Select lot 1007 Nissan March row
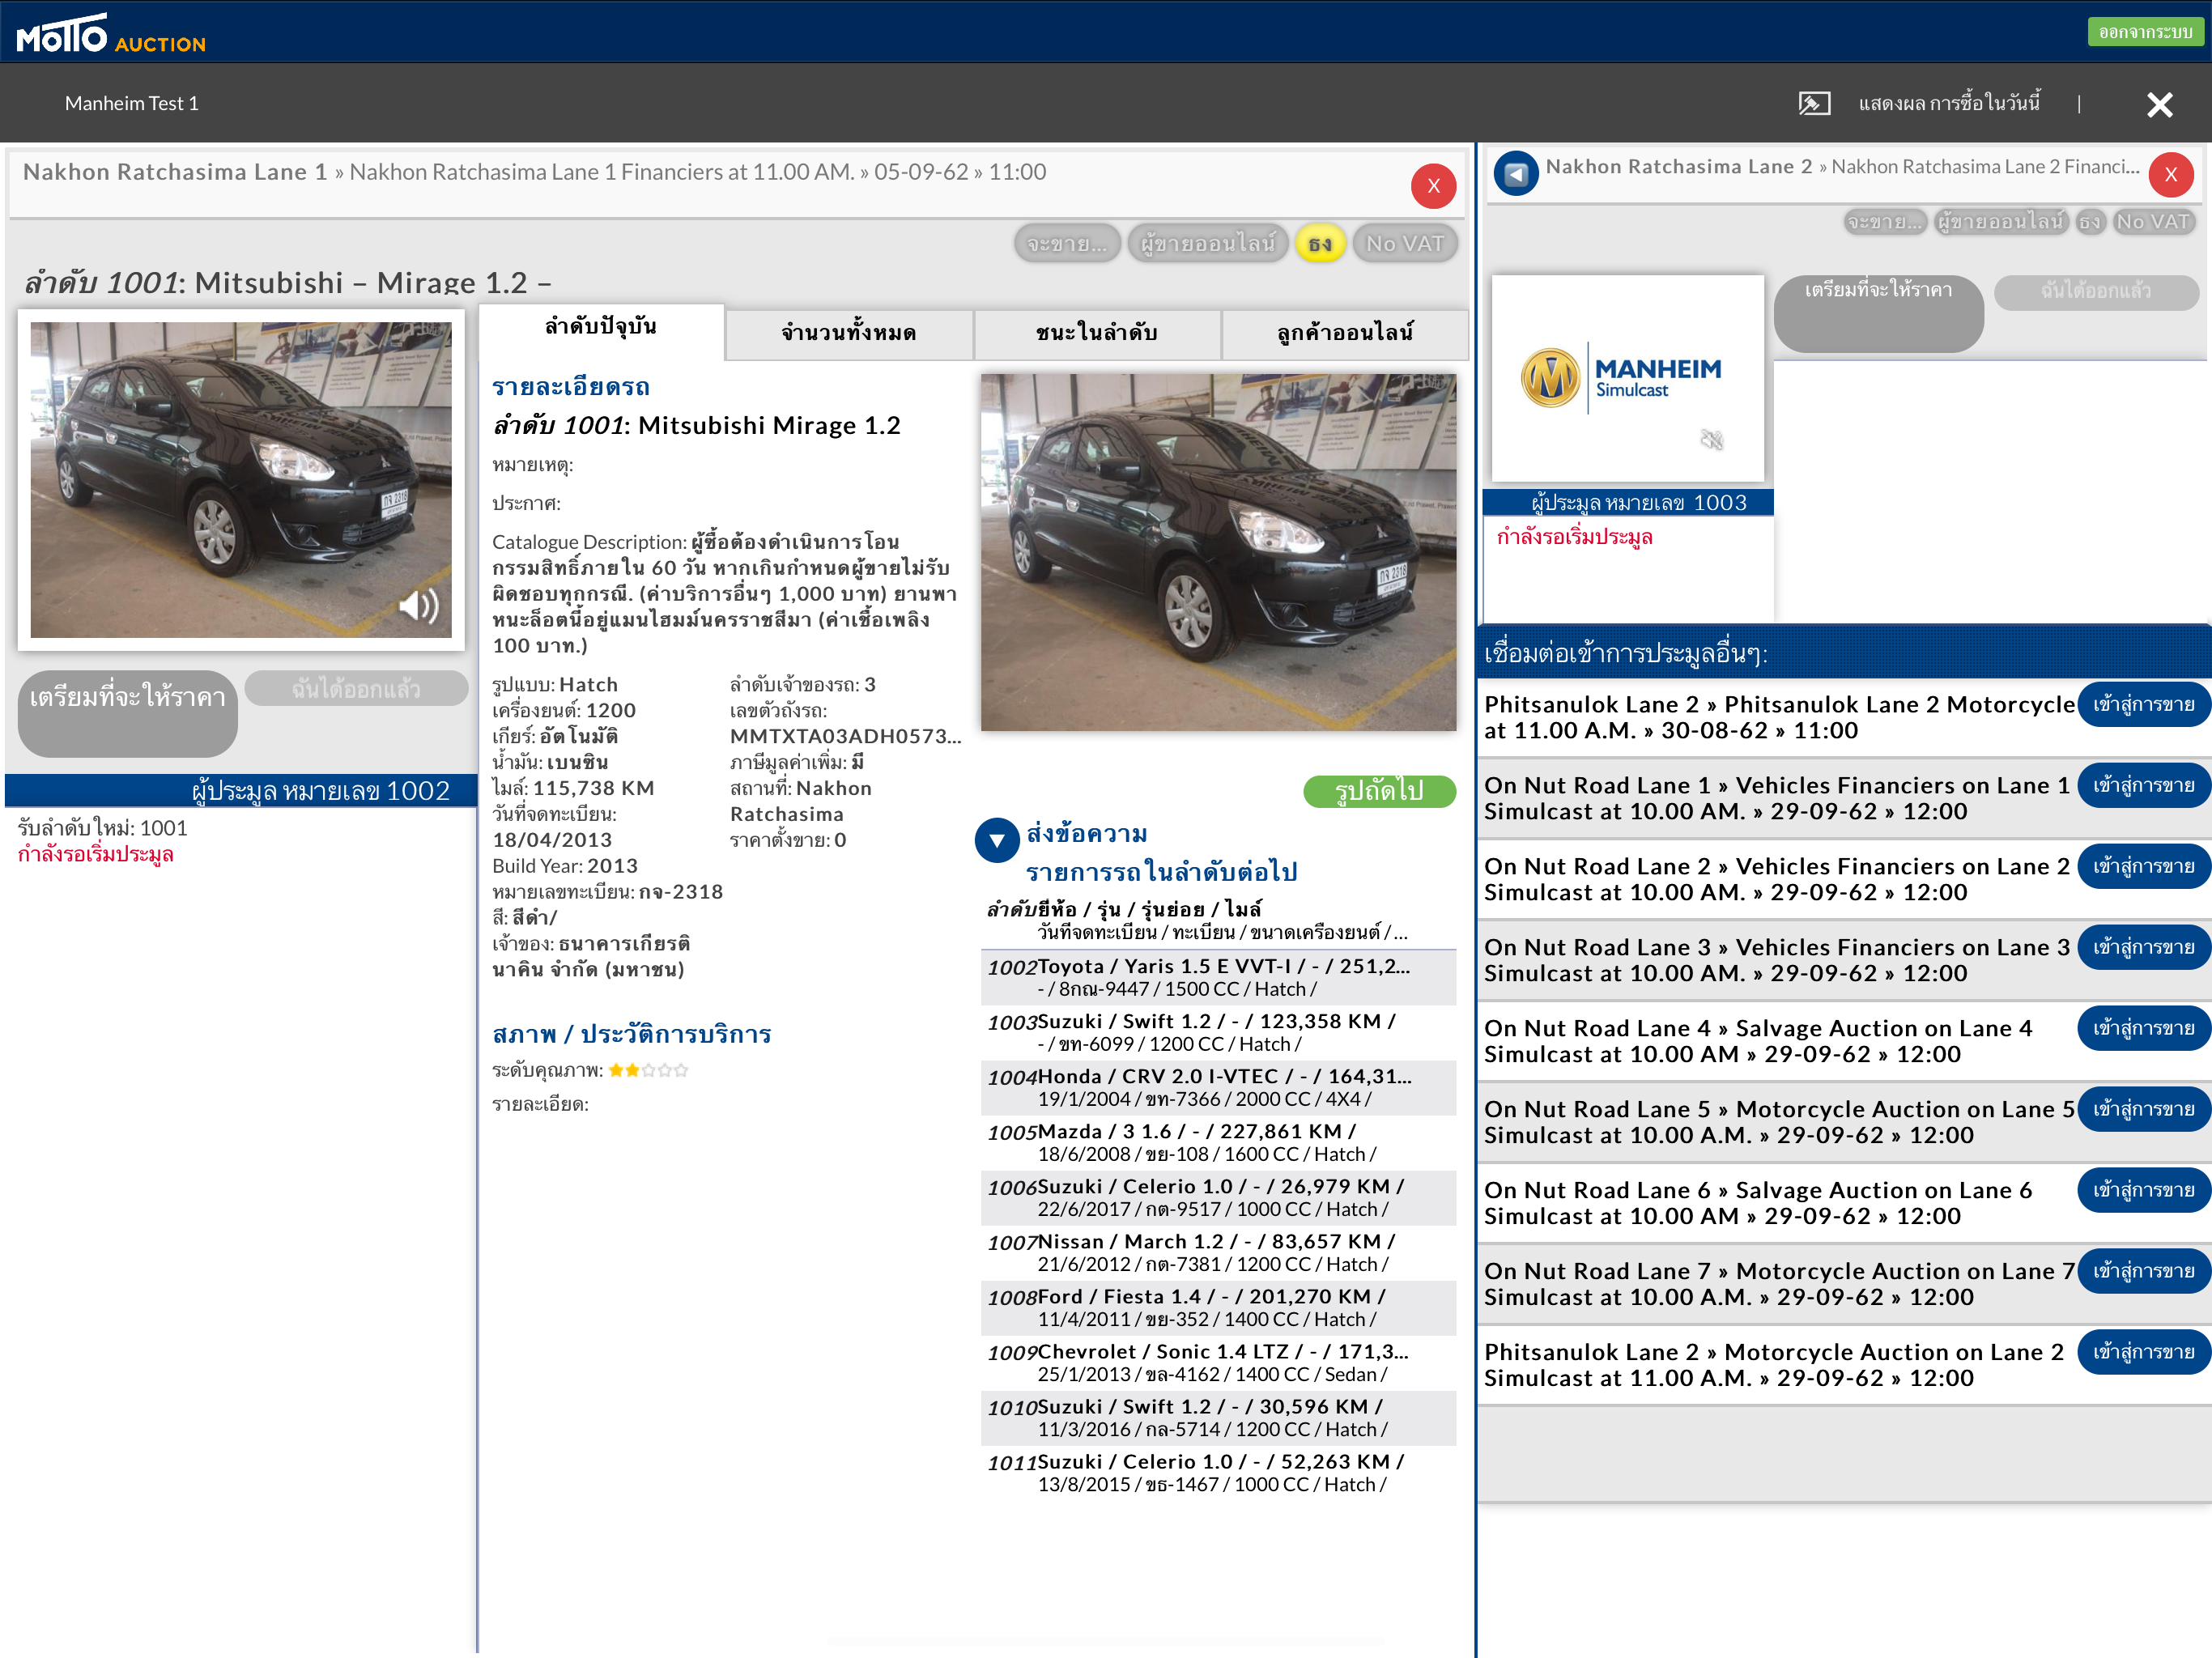The width and height of the screenshot is (2212, 1658). pyautogui.click(x=1218, y=1253)
